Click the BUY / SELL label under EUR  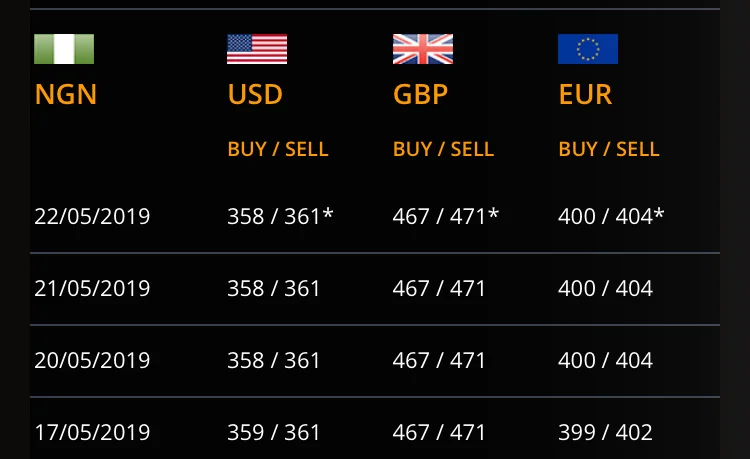[609, 149]
